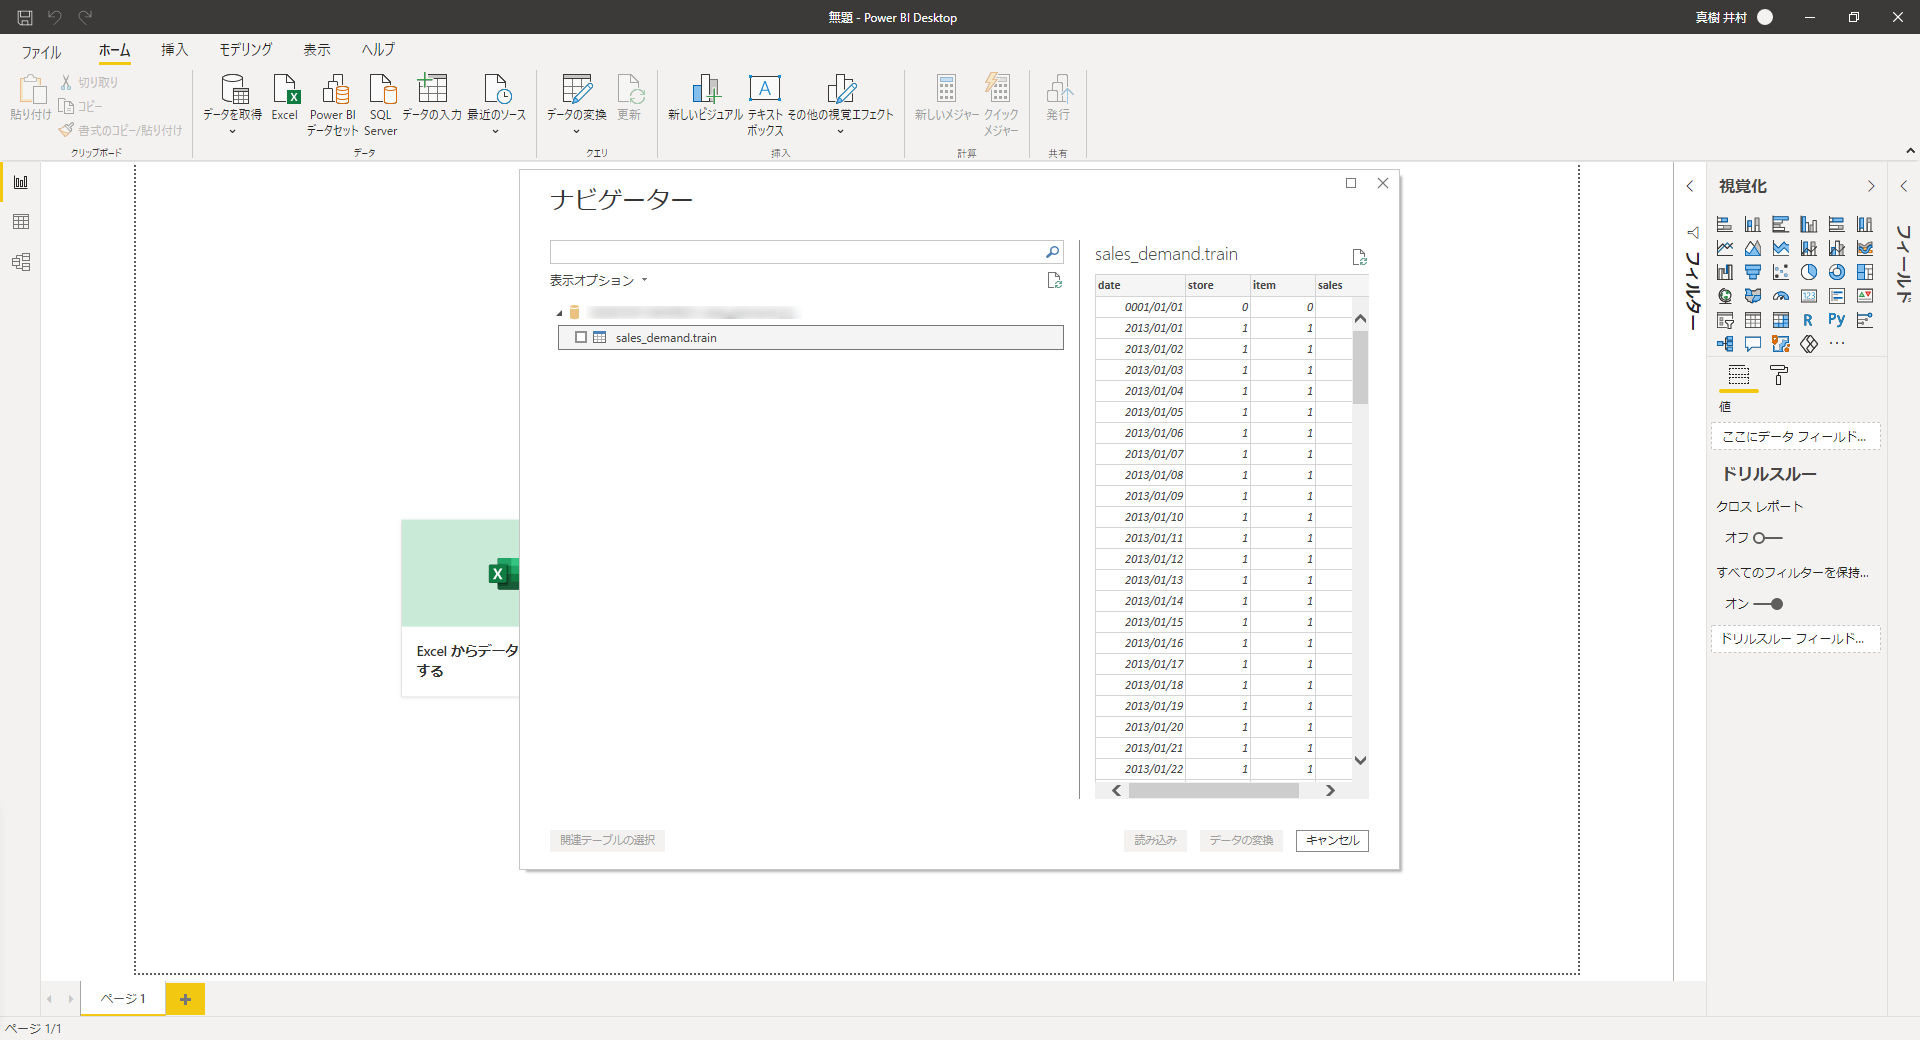Check the sales_demand.train checkbox
Viewport: 1920px width, 1040px height.
(x=582, y=337)
